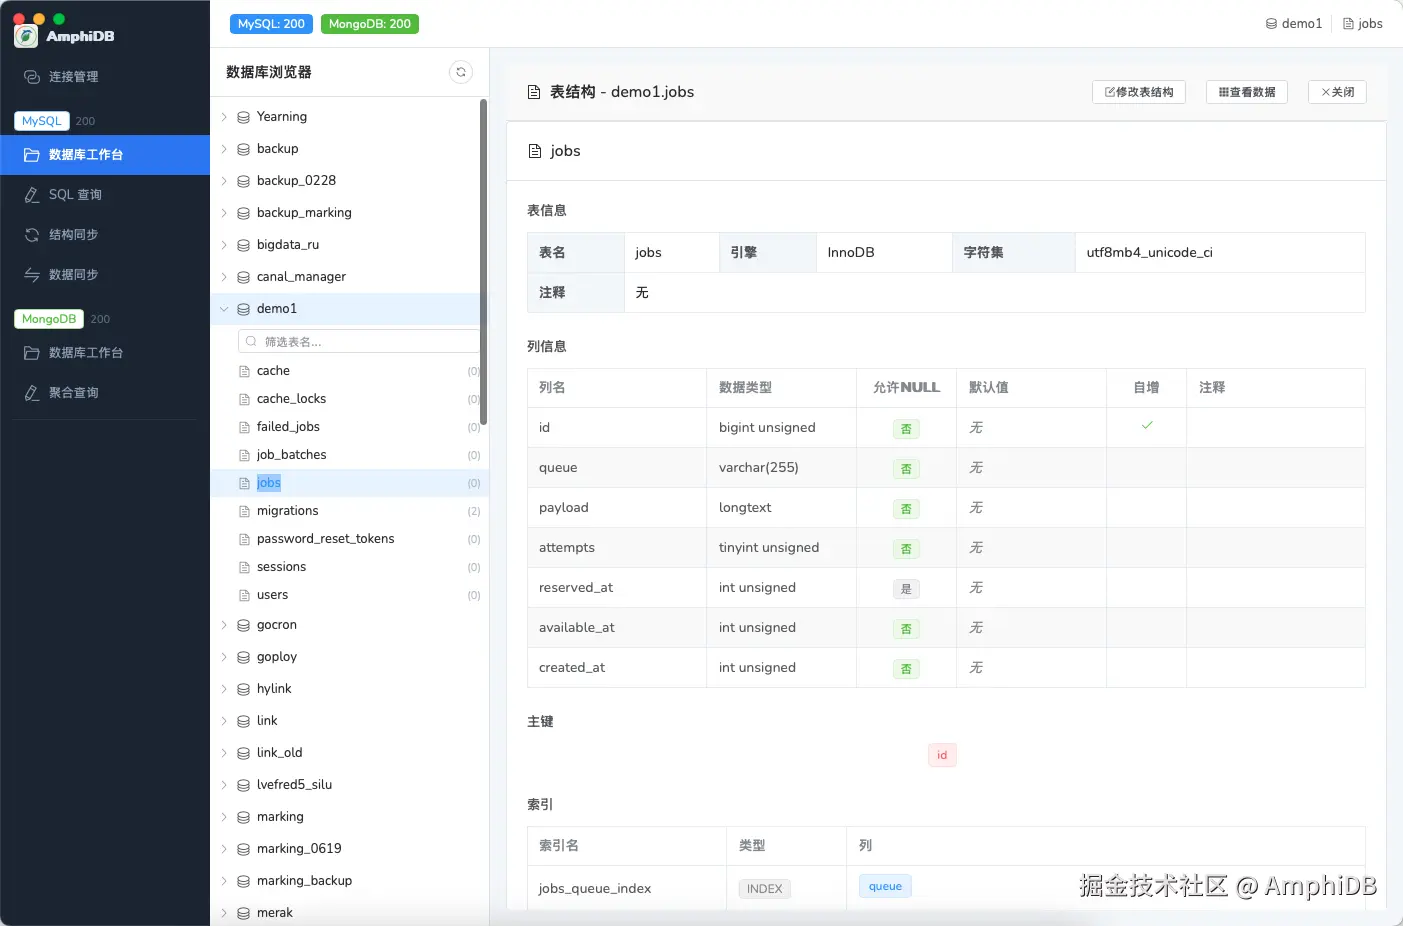This screenshot has height=926, width=1403.
Task: Collapse the demo1 database
Action: (x=224, y=309)
